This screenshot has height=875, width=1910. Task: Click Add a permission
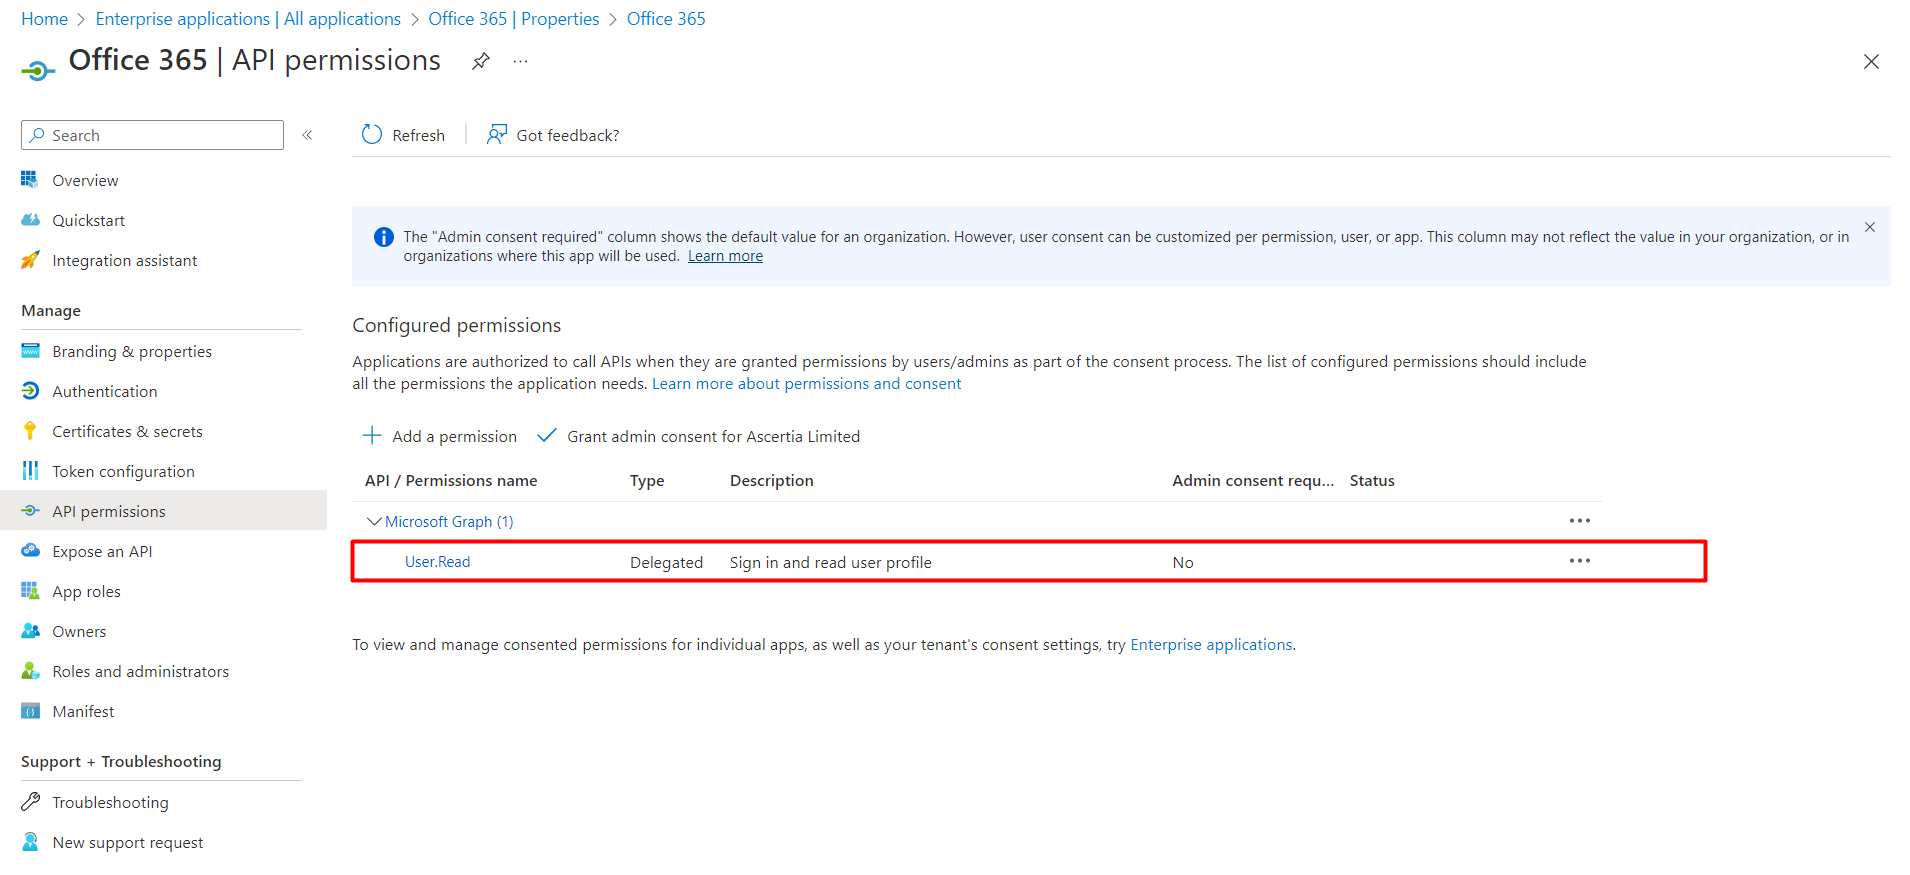pos(440,436)
